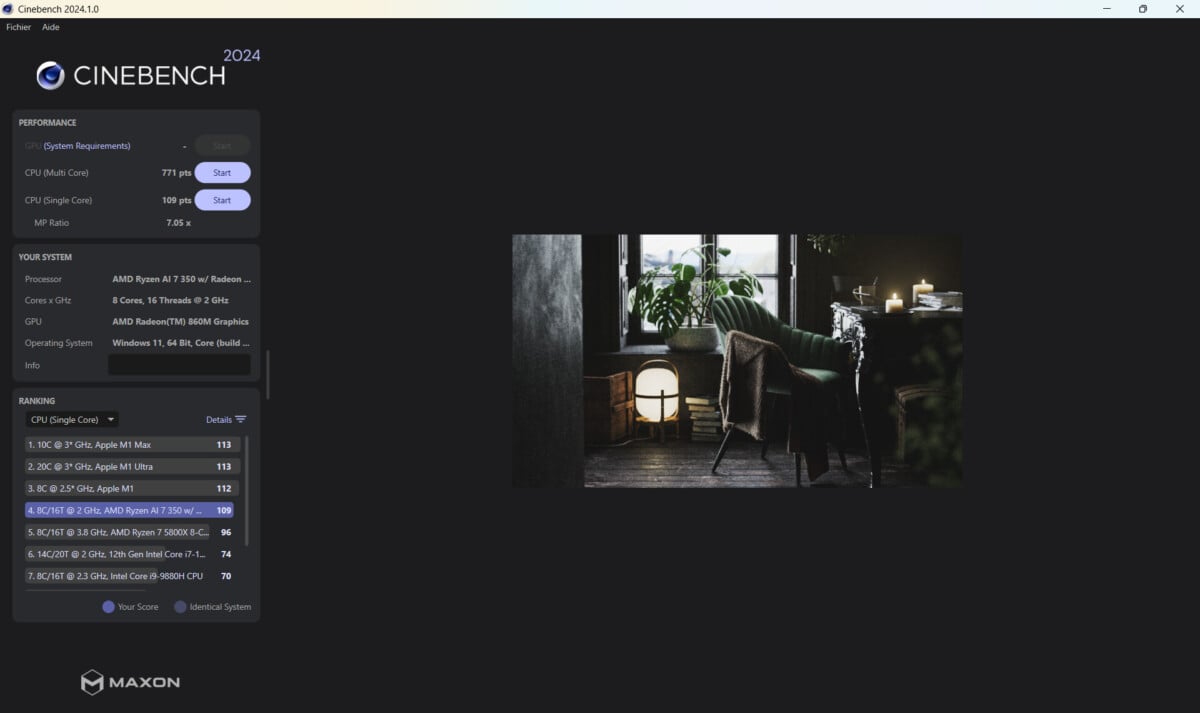Viewport: 1200px width, 713px height.
Task: Open the GPU System Requirements link
Action: point(86,146)
